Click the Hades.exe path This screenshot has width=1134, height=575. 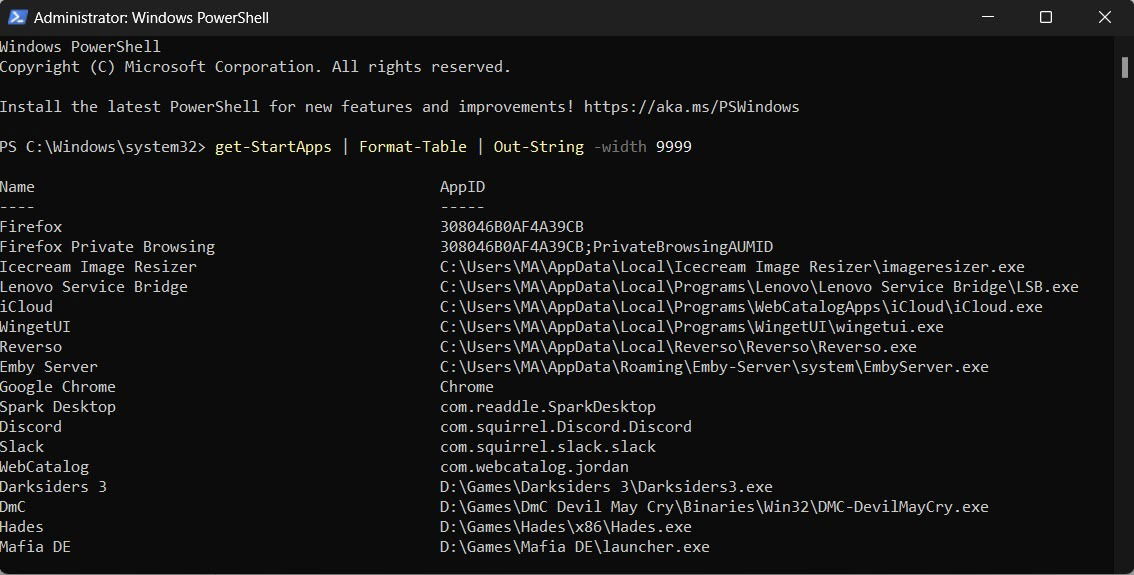coord(566,527)
